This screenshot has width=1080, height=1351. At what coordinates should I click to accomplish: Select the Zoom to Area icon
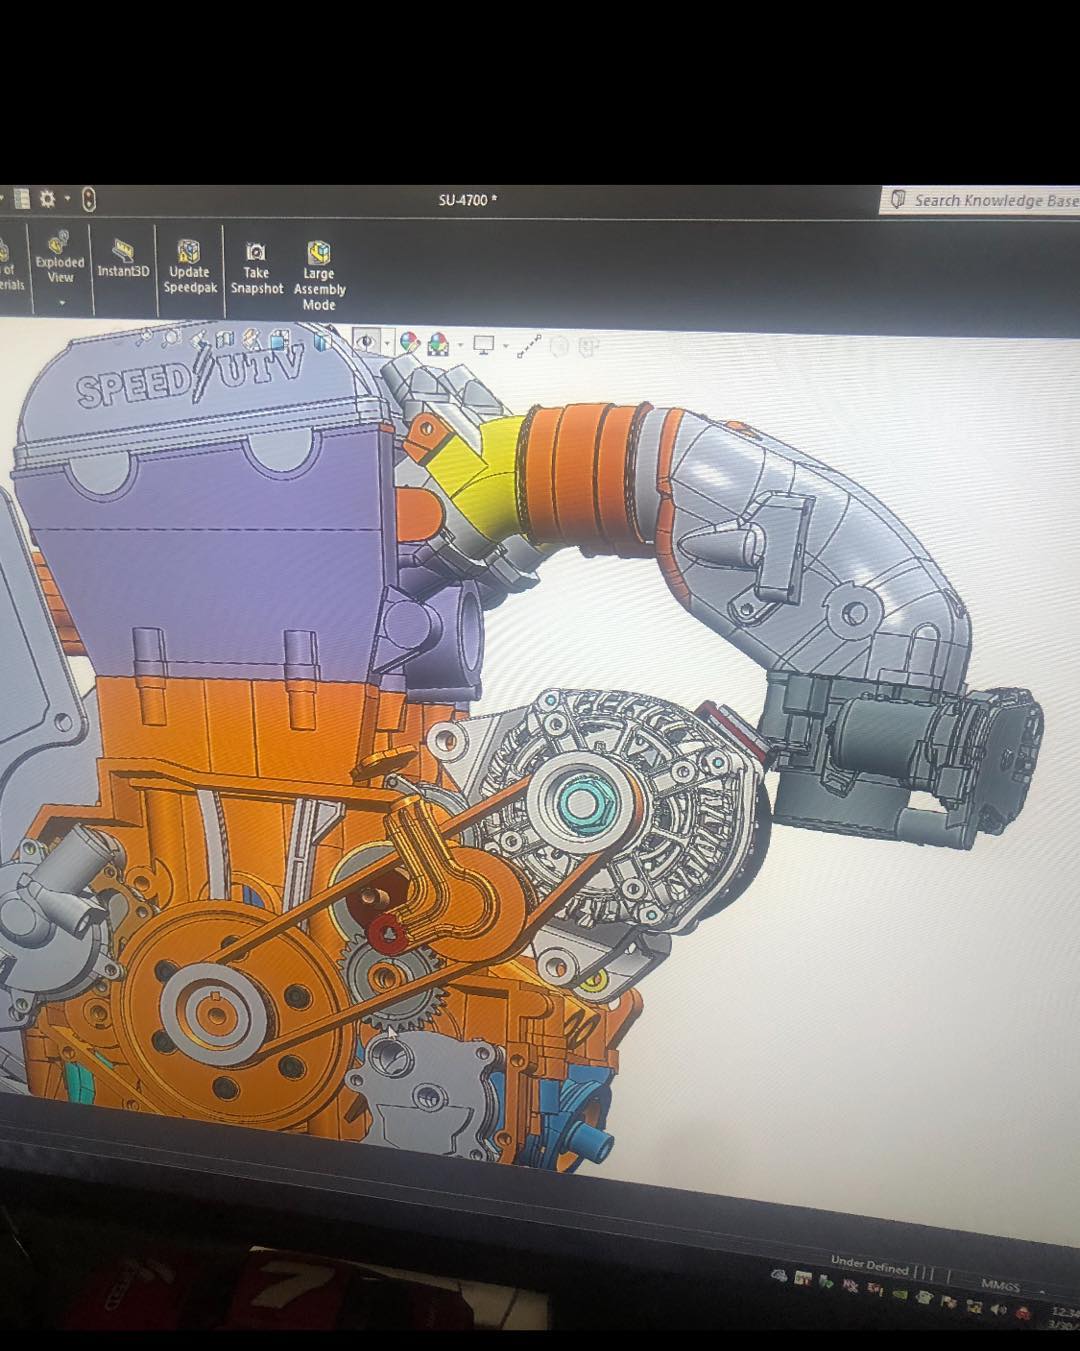[x=171, y=338]
